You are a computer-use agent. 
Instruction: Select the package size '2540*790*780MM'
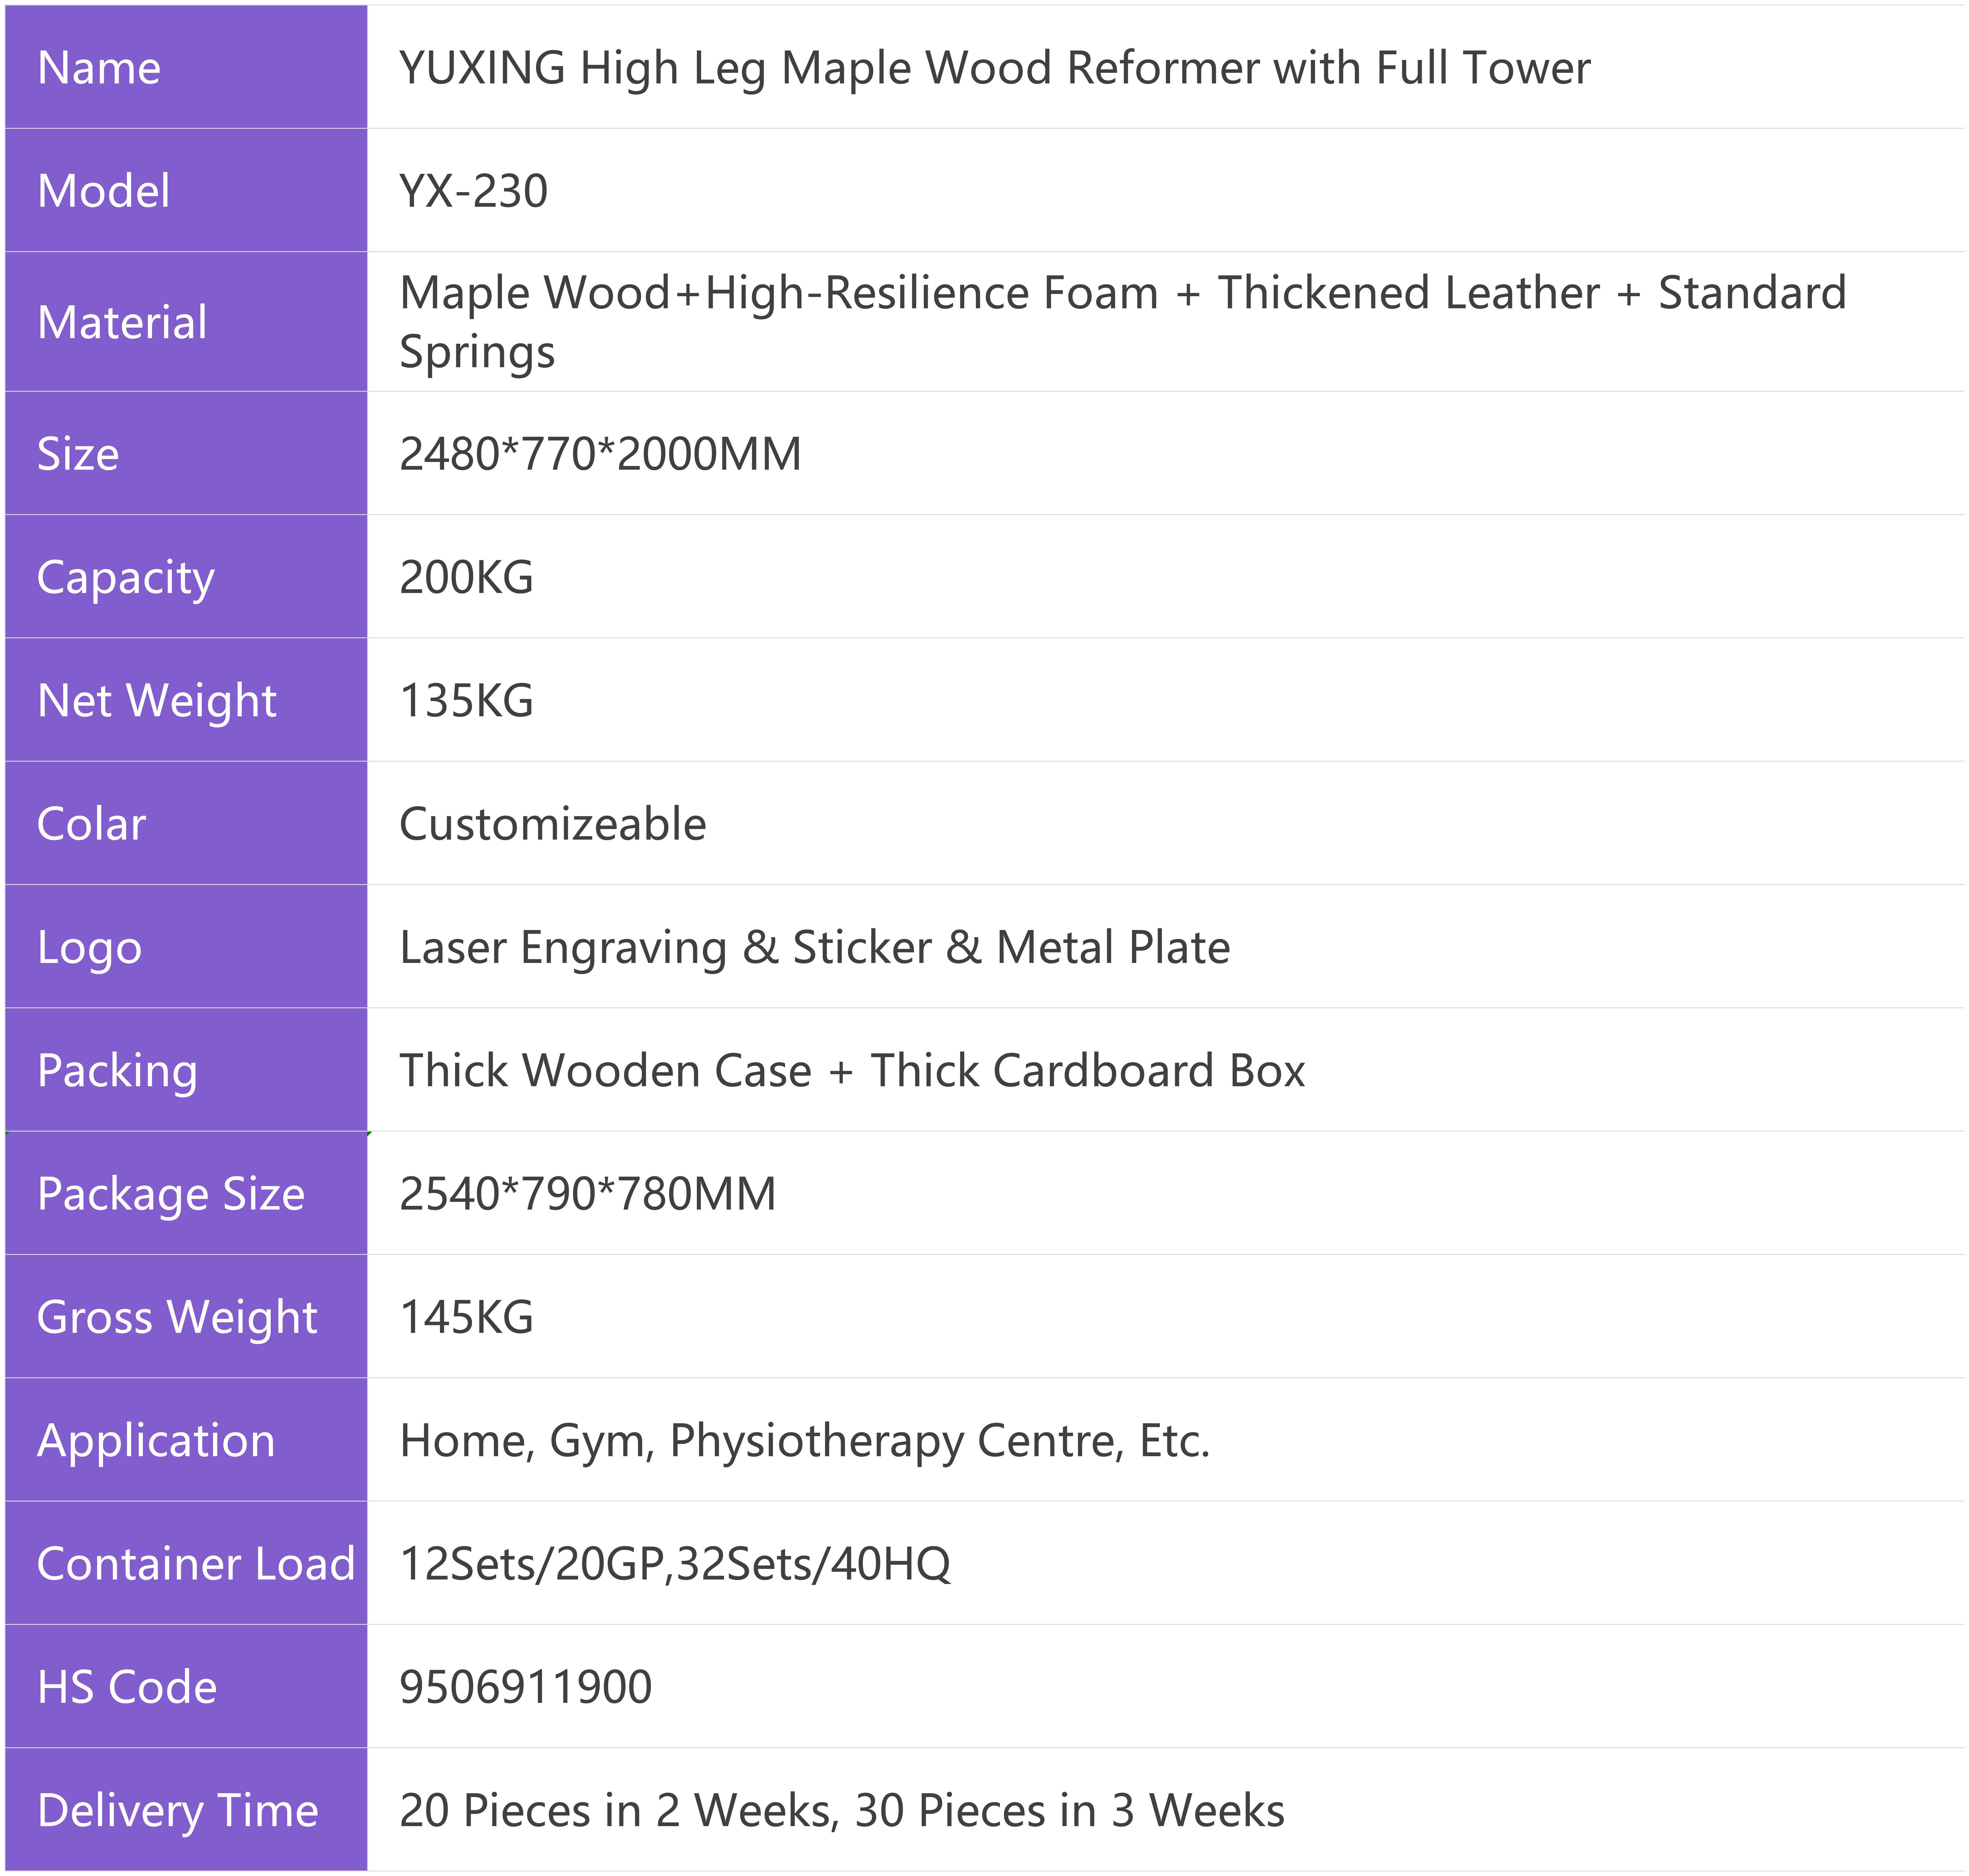coord(588,1194)
